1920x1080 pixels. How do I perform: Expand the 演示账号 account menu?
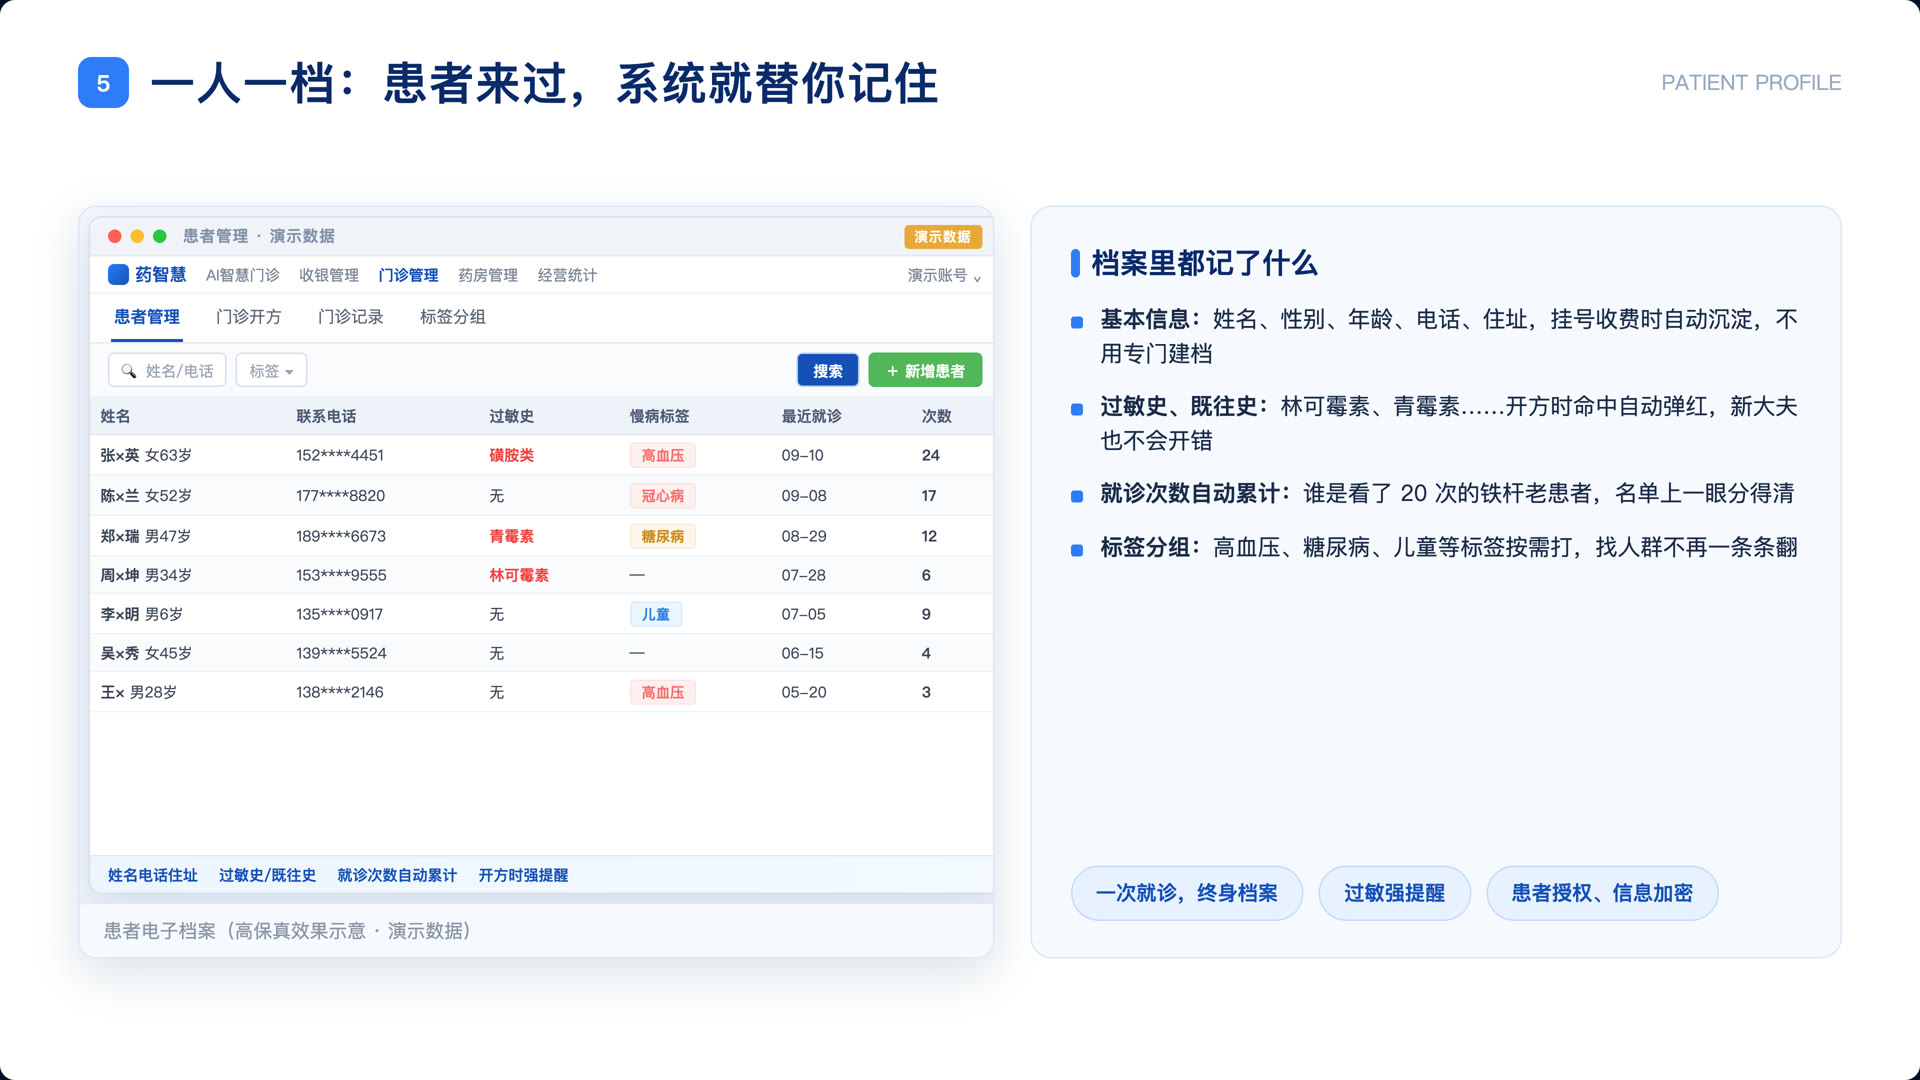click(944, 275)
